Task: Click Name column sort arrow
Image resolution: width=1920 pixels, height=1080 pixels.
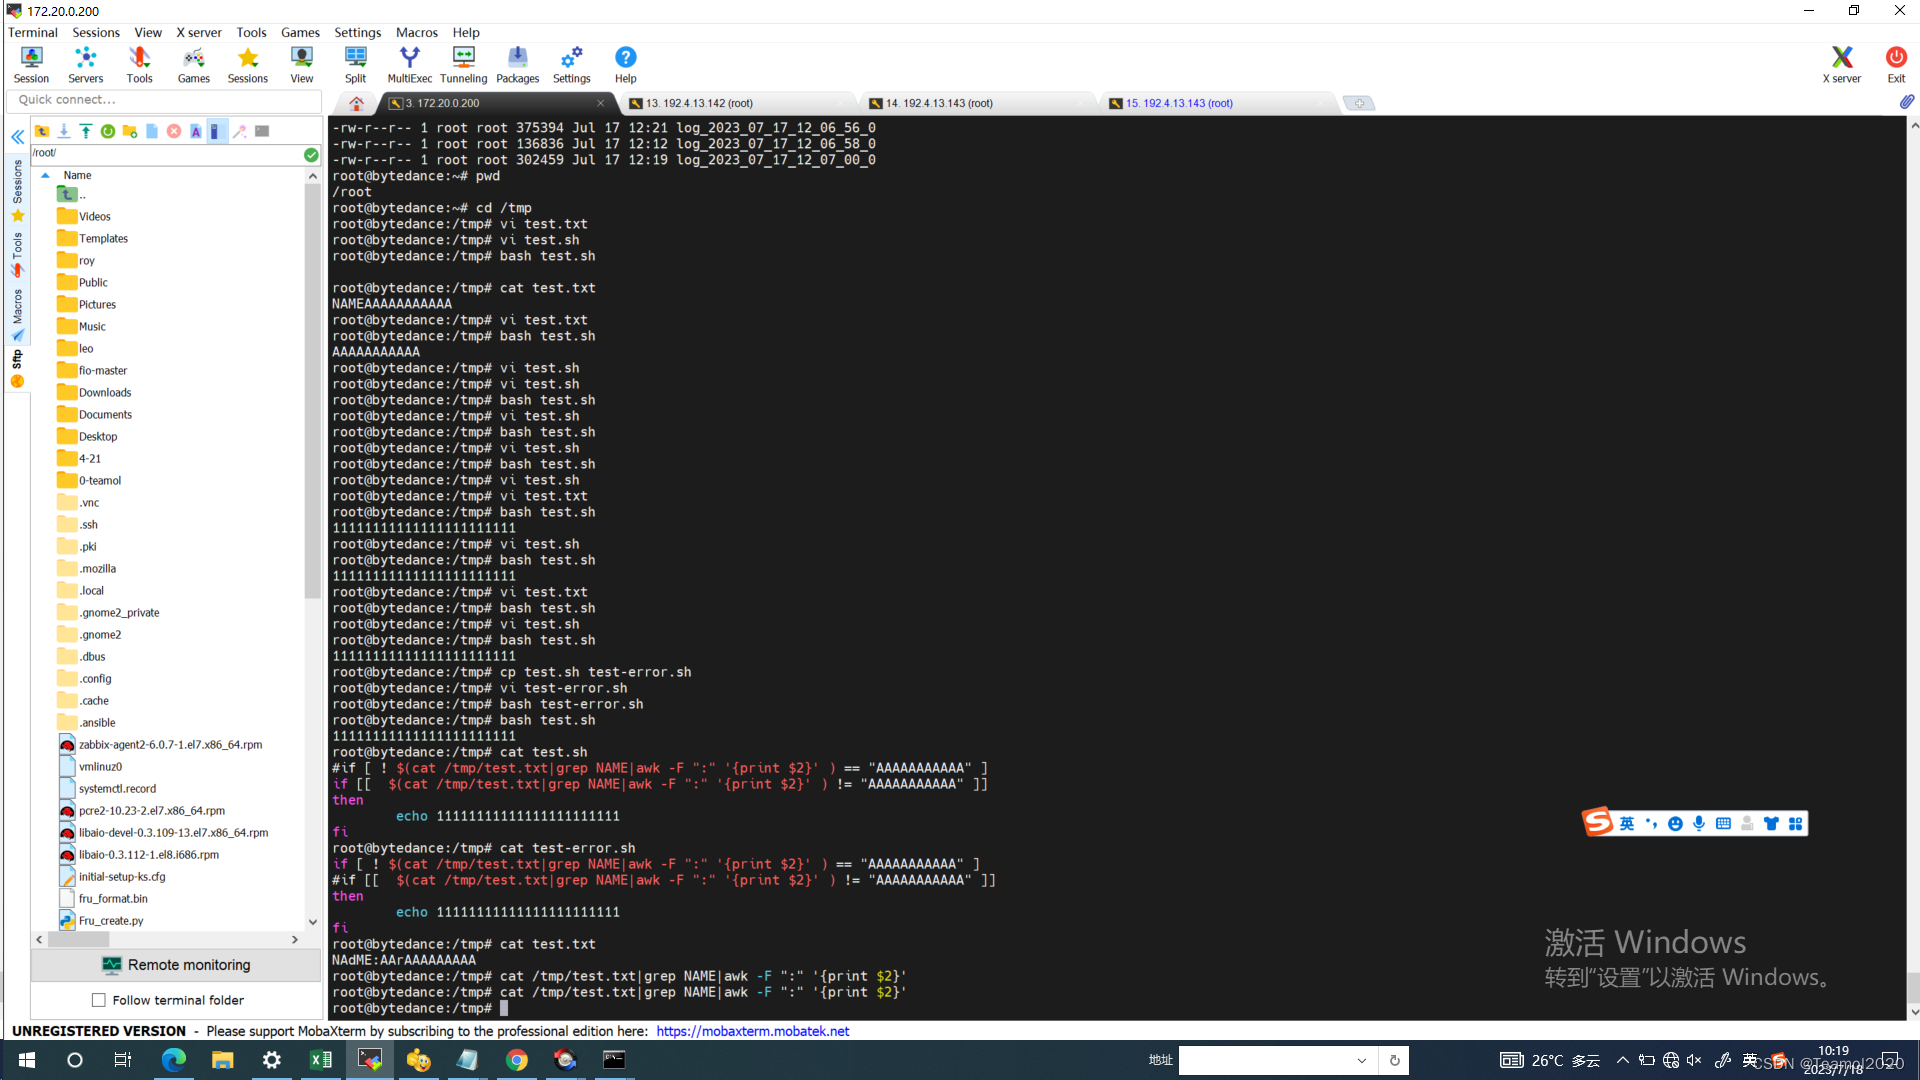Action: (x=45, y=175)
